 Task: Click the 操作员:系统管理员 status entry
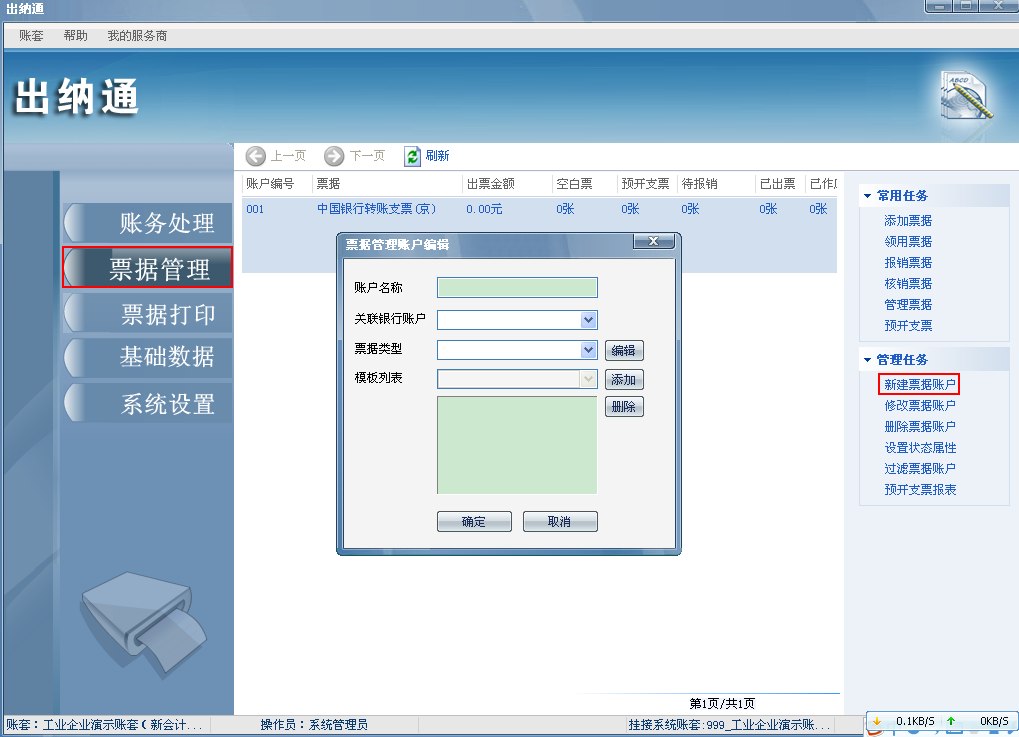[314, 725]
